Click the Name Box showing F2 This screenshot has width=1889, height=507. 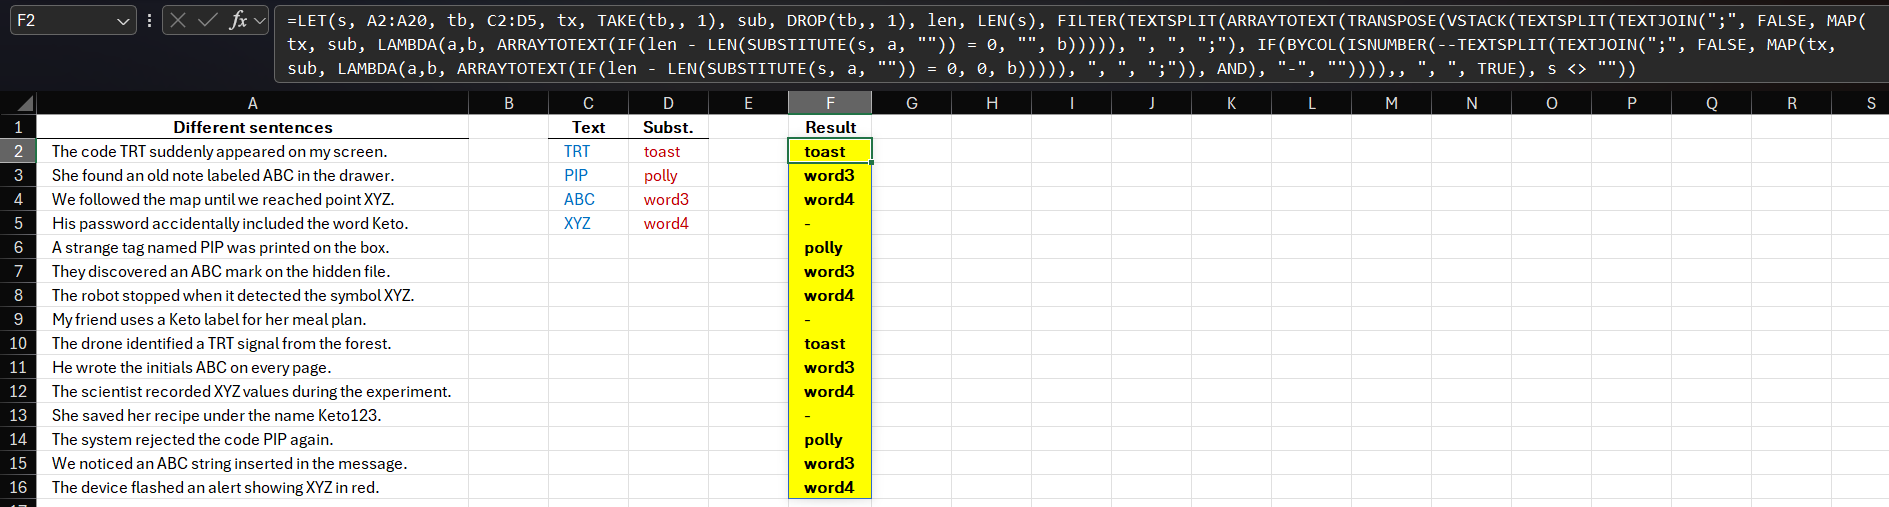[62, 20]
